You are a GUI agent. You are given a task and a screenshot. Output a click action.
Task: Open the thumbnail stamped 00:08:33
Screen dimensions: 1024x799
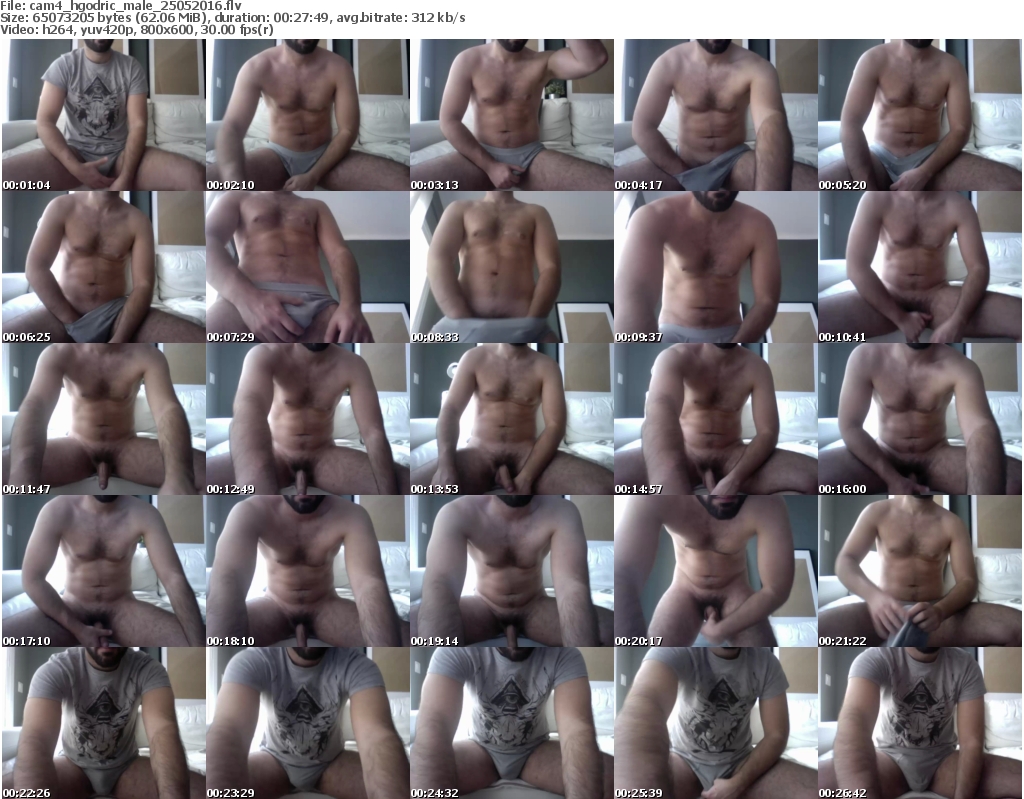(x=511, y=267)
